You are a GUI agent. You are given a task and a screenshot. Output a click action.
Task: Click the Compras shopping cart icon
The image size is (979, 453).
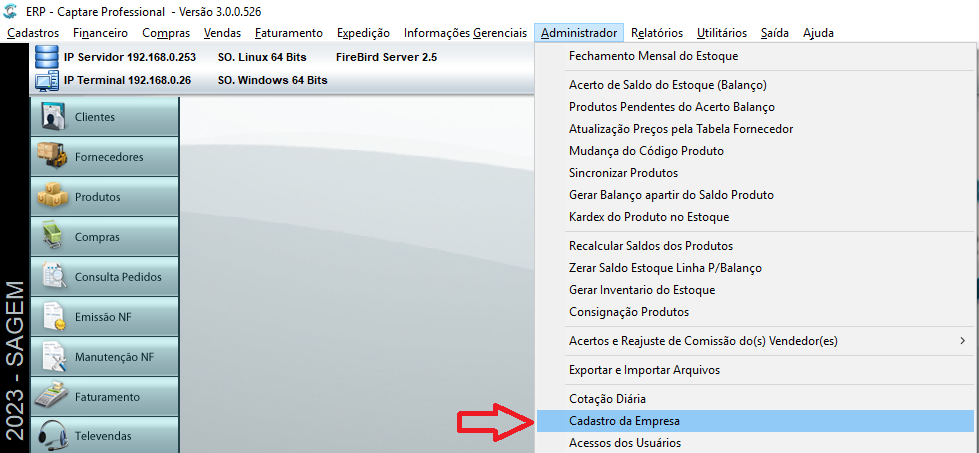click(53, 237)
